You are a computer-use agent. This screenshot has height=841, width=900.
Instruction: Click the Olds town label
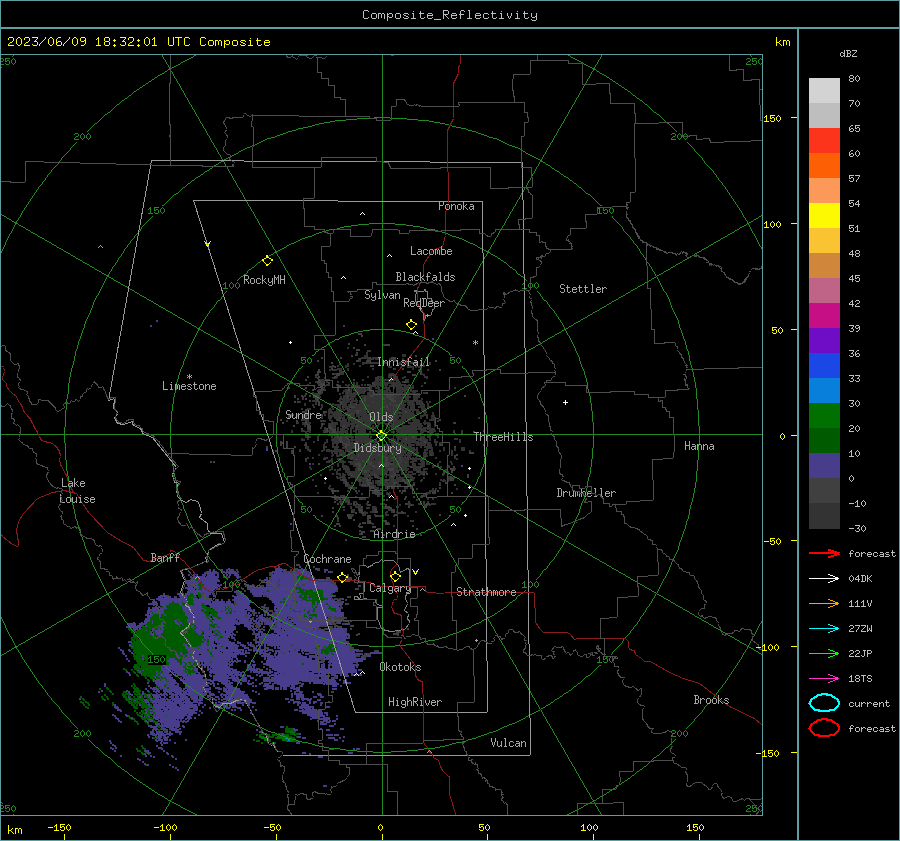pos(381,417)
